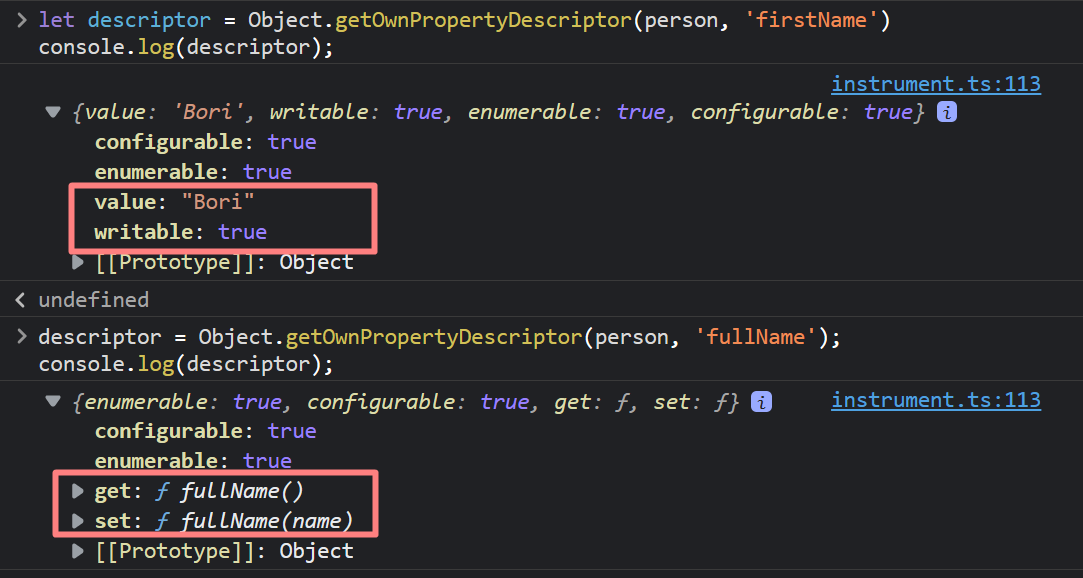The width and height of the screenshot is (1083, 578).
Task: Click the return arrow beside undefined
Action: [21, 300]
